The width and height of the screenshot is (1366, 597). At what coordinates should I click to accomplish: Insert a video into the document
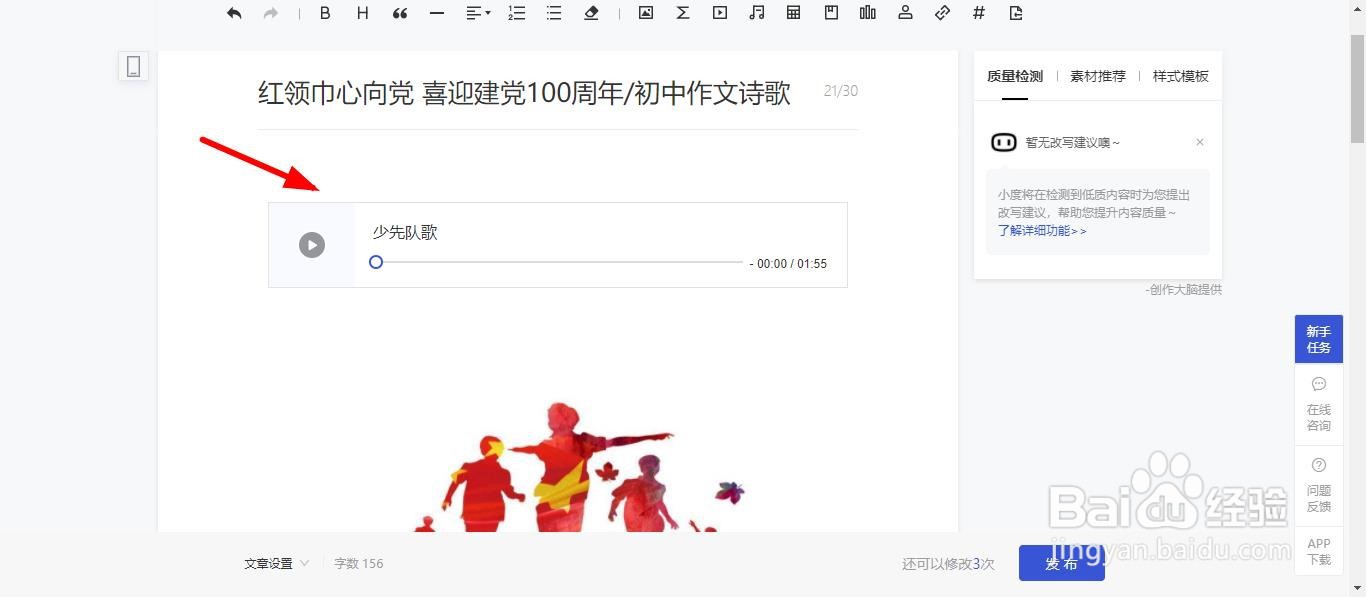pos(719,13)
